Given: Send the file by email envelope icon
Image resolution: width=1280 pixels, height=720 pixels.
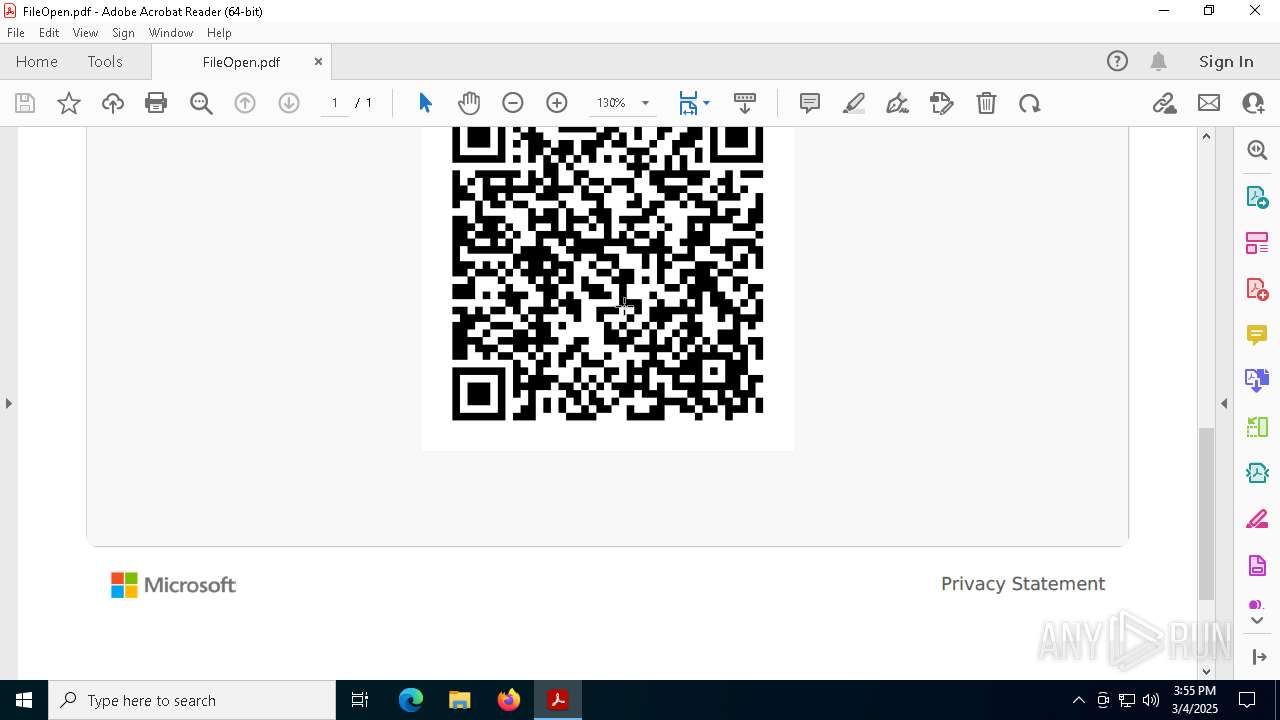Looking at the screenshot, I should 1209,103.
